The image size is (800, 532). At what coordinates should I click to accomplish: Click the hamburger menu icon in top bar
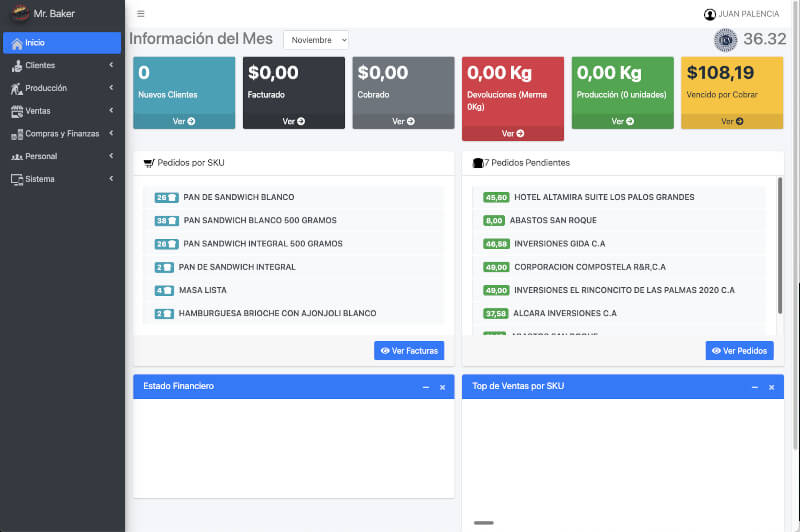point(141,14)
